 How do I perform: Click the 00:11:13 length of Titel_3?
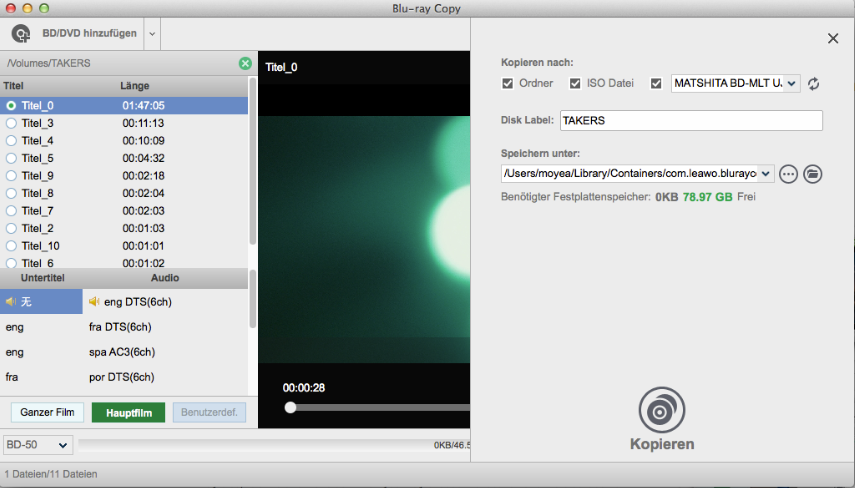point(143,123)
